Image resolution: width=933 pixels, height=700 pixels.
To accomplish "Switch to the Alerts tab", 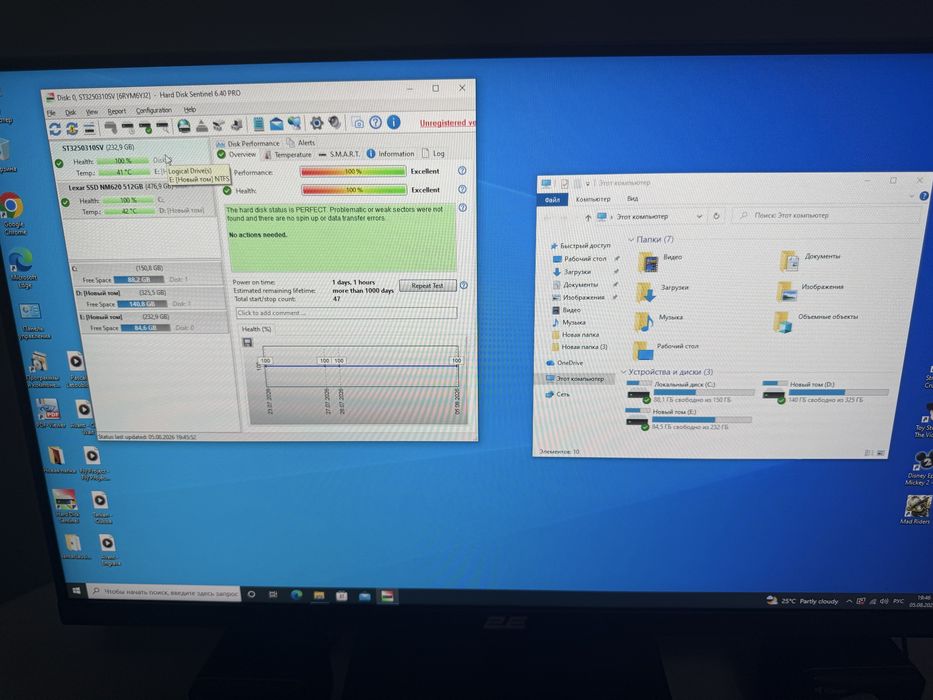I will click(301, 143).
